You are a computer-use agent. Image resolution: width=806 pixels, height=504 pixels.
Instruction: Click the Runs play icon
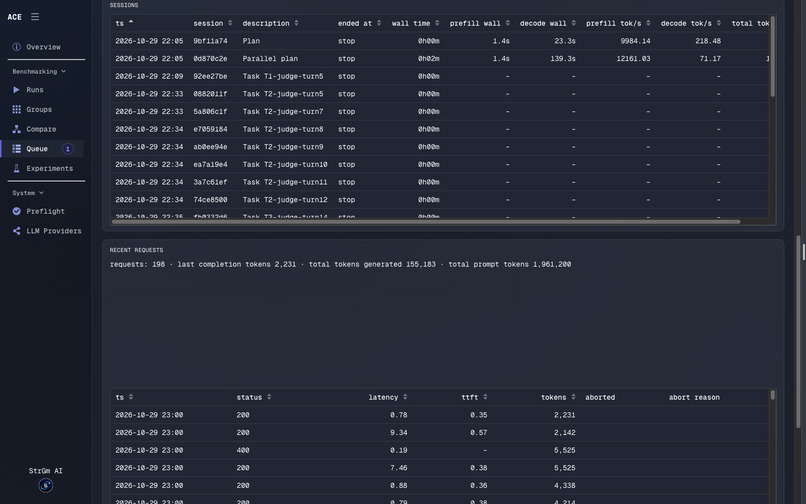[x=16, y=89]
